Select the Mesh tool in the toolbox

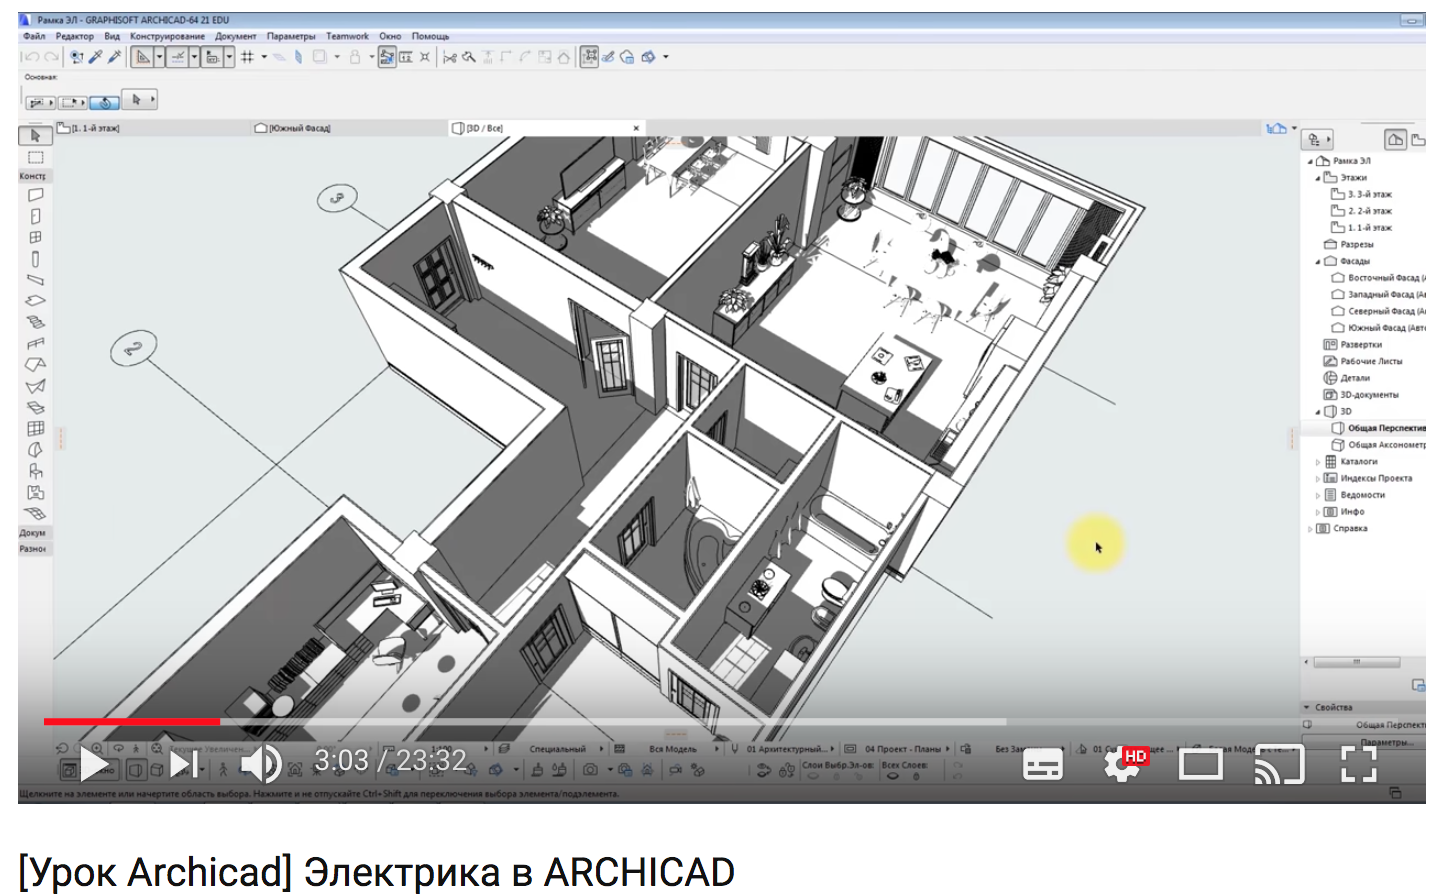click(35, 513)
